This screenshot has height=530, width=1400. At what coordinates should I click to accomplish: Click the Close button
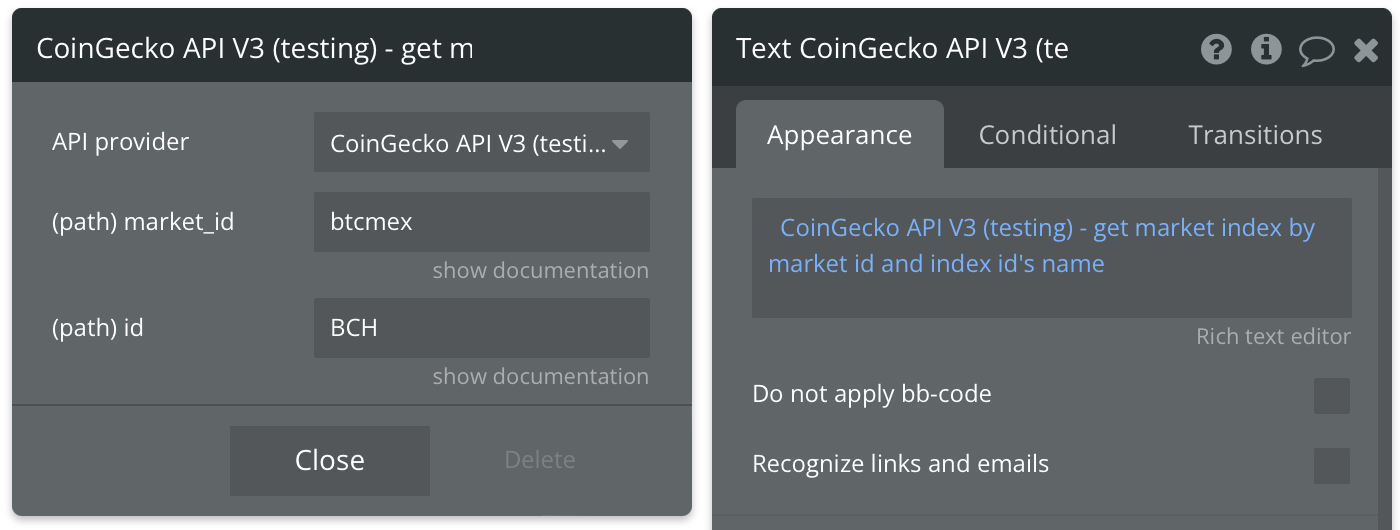(x=330, y=460)
